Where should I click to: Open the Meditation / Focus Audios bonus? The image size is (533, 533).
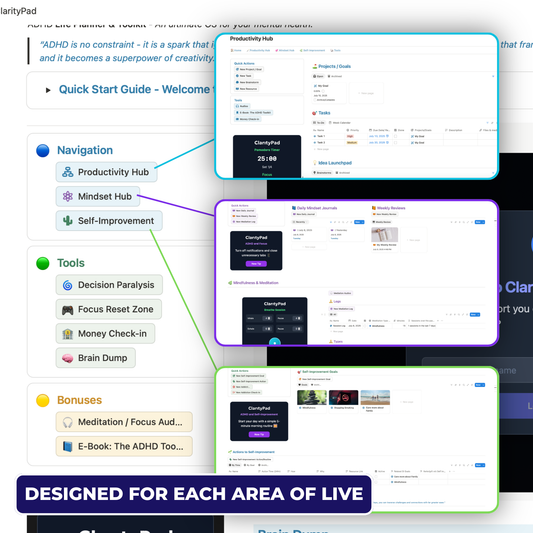coord(124,422)
